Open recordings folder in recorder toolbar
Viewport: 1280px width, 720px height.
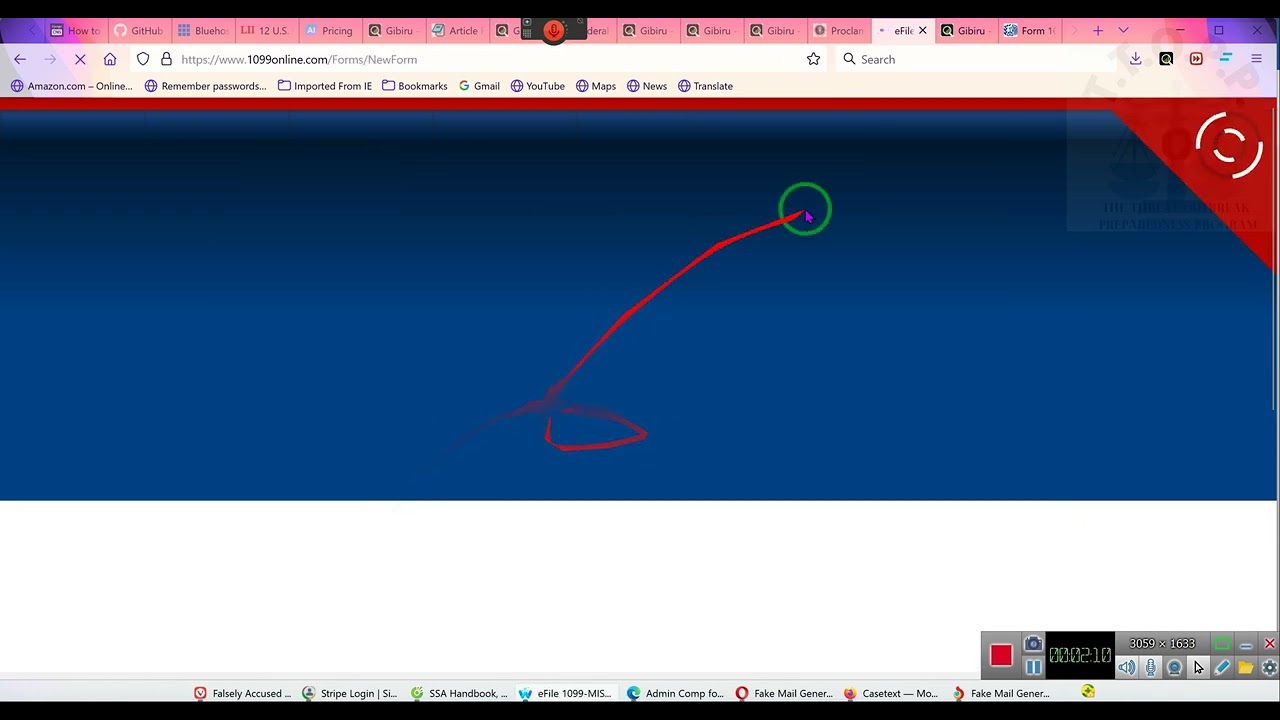pos(1246,668)
